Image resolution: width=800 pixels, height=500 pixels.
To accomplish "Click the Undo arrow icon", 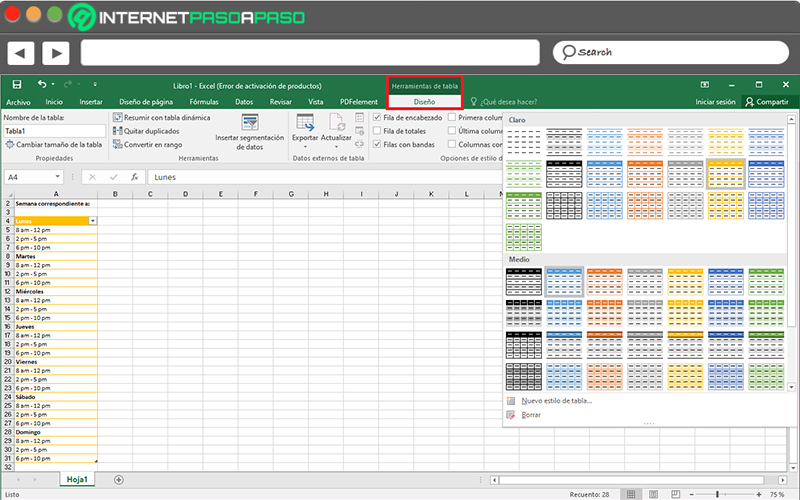I will (42, 84).
